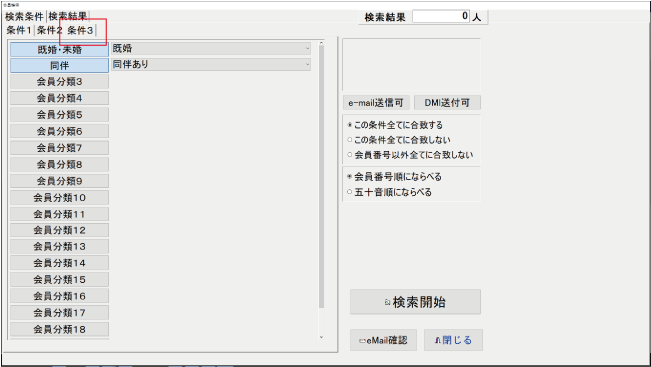Screen dimensions: 651x367
Task: Choose 五十音順にならべる sort option
Action: click(389, 192)
